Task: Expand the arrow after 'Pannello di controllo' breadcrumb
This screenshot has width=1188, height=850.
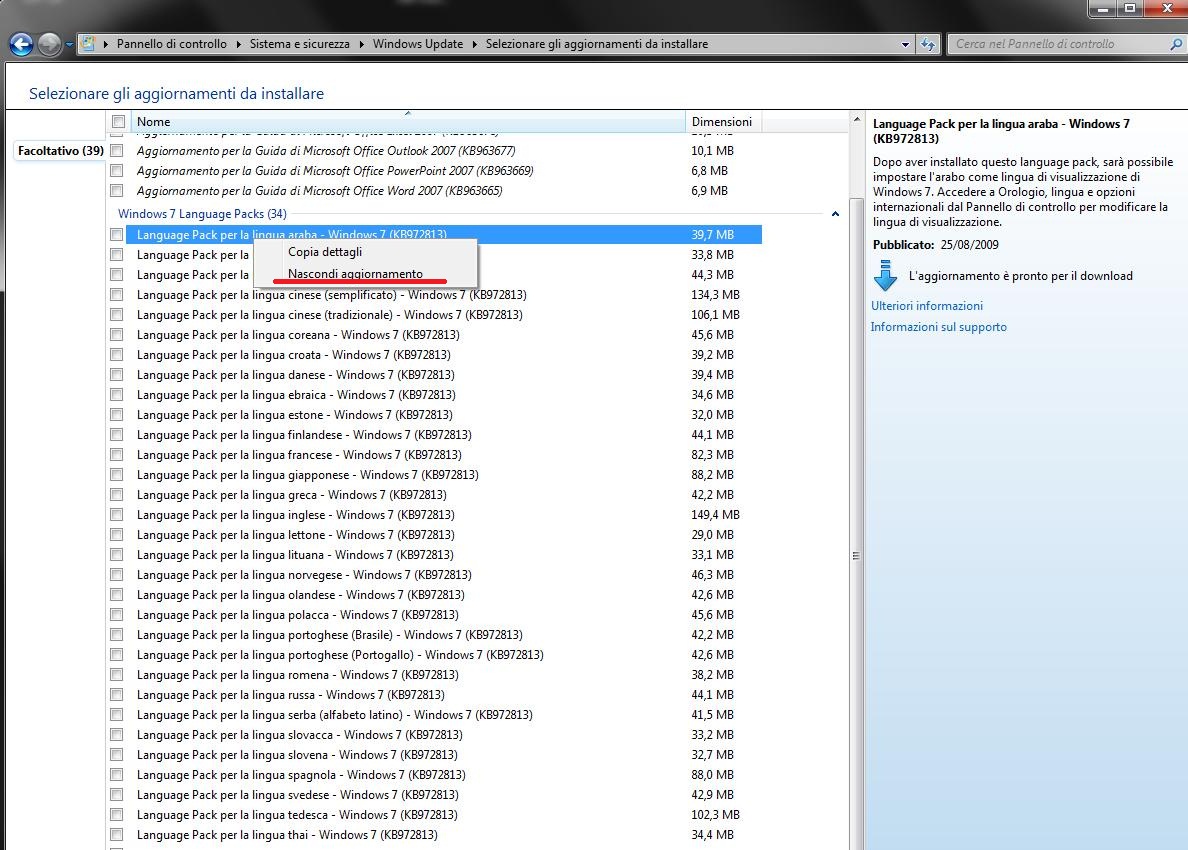Action: [239, 44]
